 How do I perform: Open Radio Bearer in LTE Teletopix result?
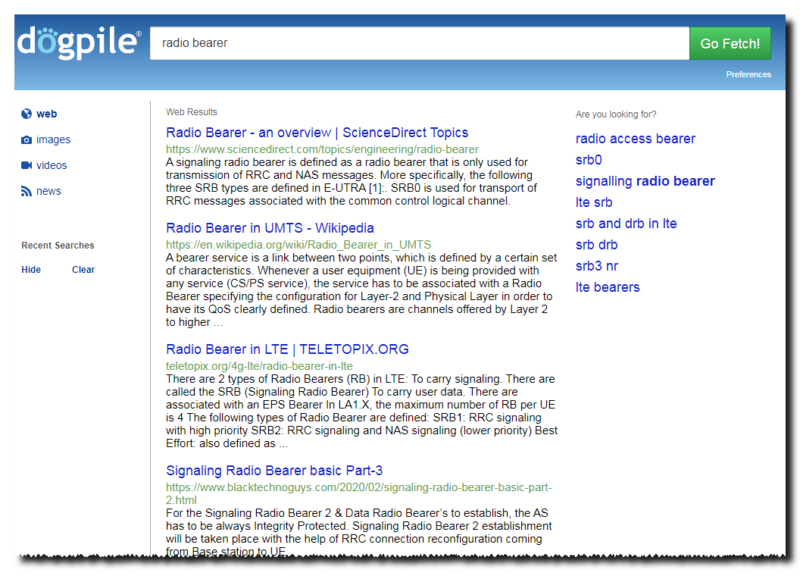point(287,349)
